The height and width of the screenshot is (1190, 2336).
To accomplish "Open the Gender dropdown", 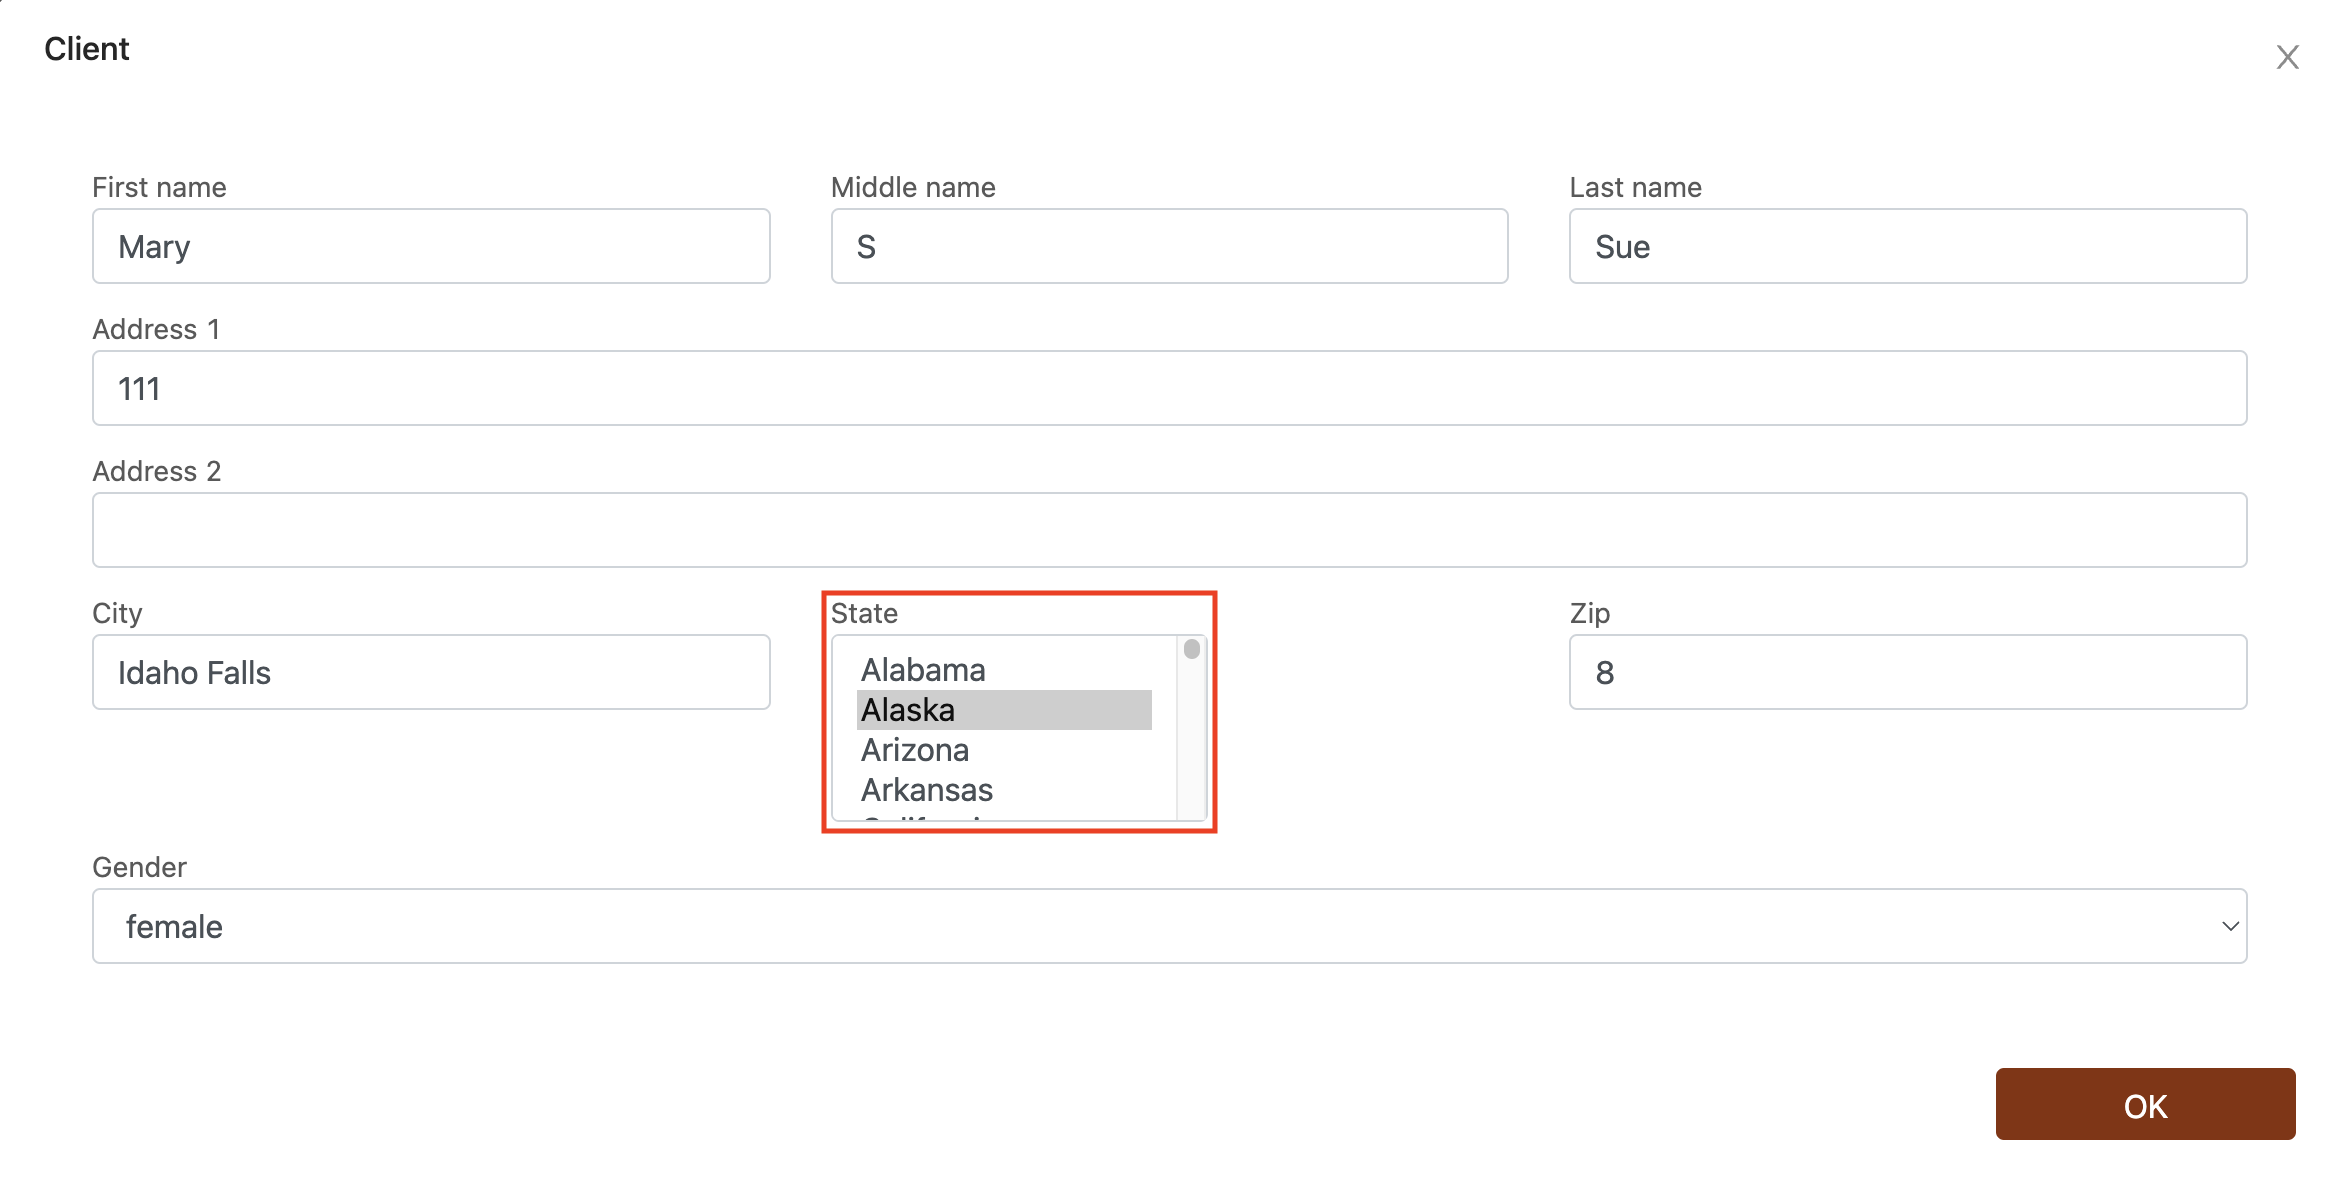I will tap(1168, 926).
